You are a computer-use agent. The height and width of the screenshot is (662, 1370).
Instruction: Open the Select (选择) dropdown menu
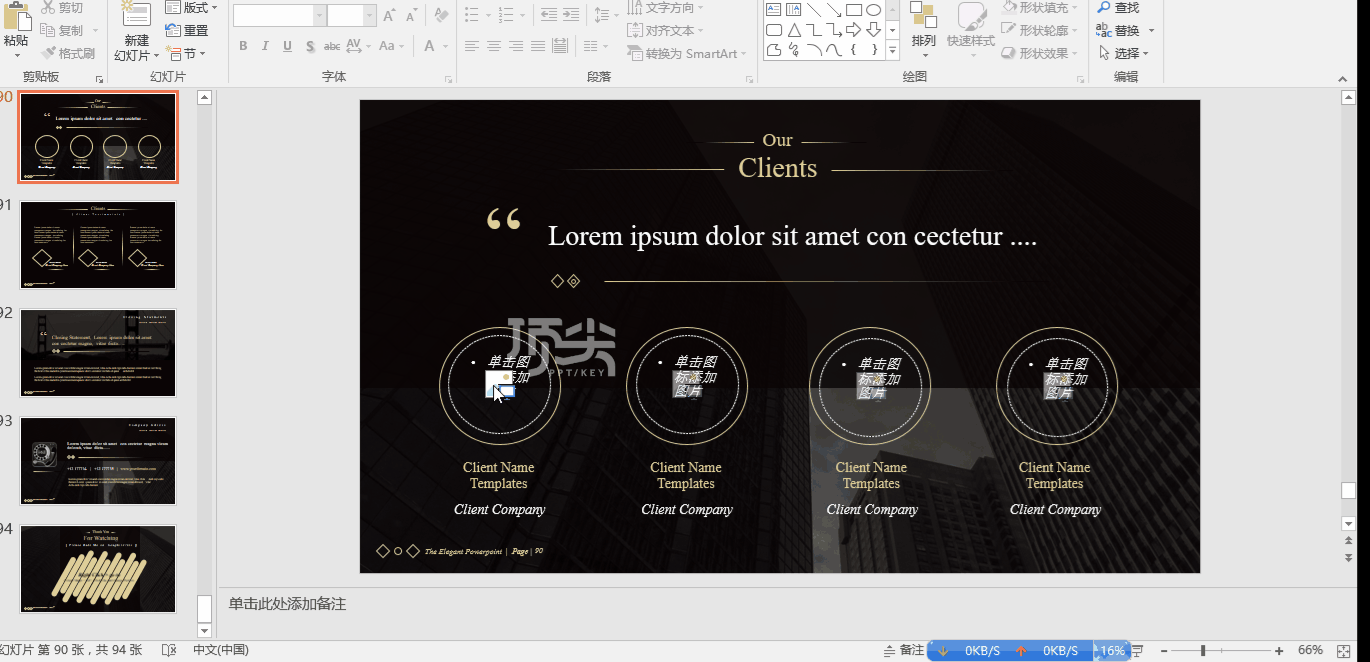click(1124, 54)
